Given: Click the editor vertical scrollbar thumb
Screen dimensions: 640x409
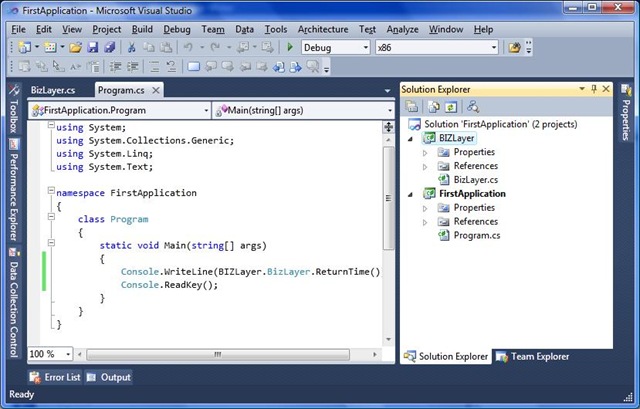Looking at the screenshot, I should [389, 198].
